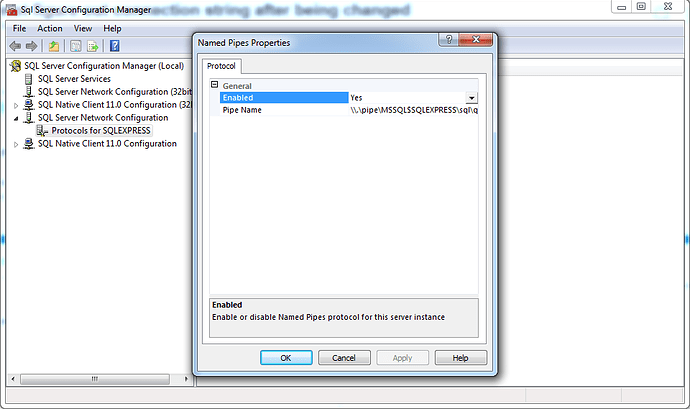The width and height of the screenshot is (690, 409).
Task: Click the Back arrow toolbar icon
Action: pos(15,46)
